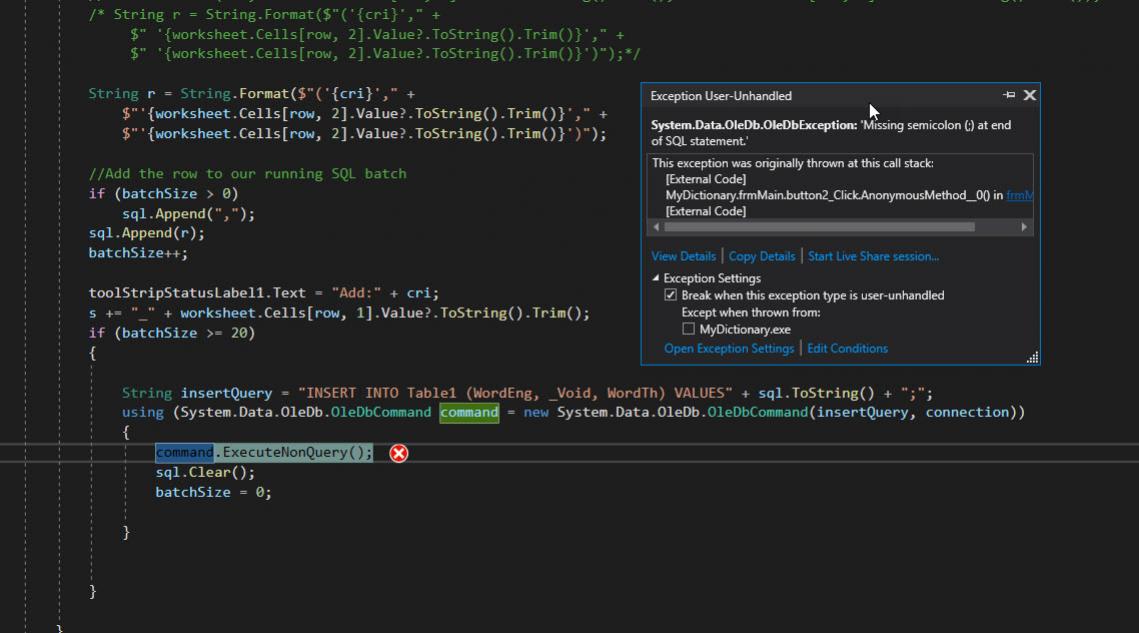Click the 'sql.Append(r);' line

pyautogui.click(x=147, y=233)
